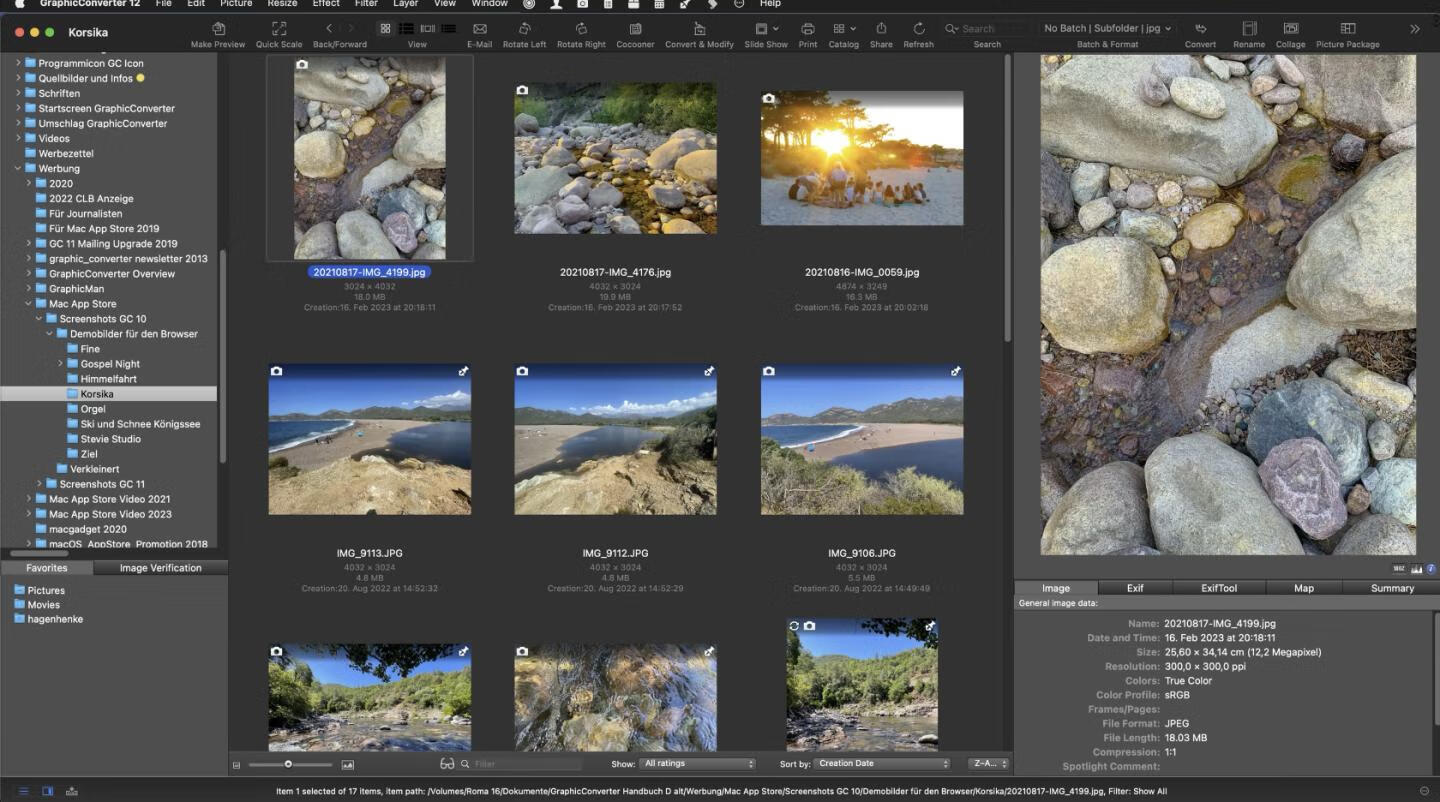
Task: Click the E-Mail toolbar icon
Action: click(479, 29)
